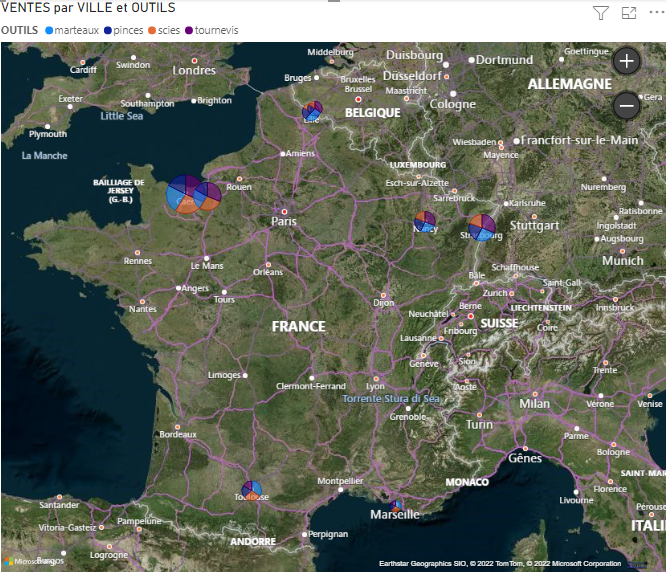The image size is (666, 572).
Task: Click the ANDORRE label
Action: pos(253,542)
